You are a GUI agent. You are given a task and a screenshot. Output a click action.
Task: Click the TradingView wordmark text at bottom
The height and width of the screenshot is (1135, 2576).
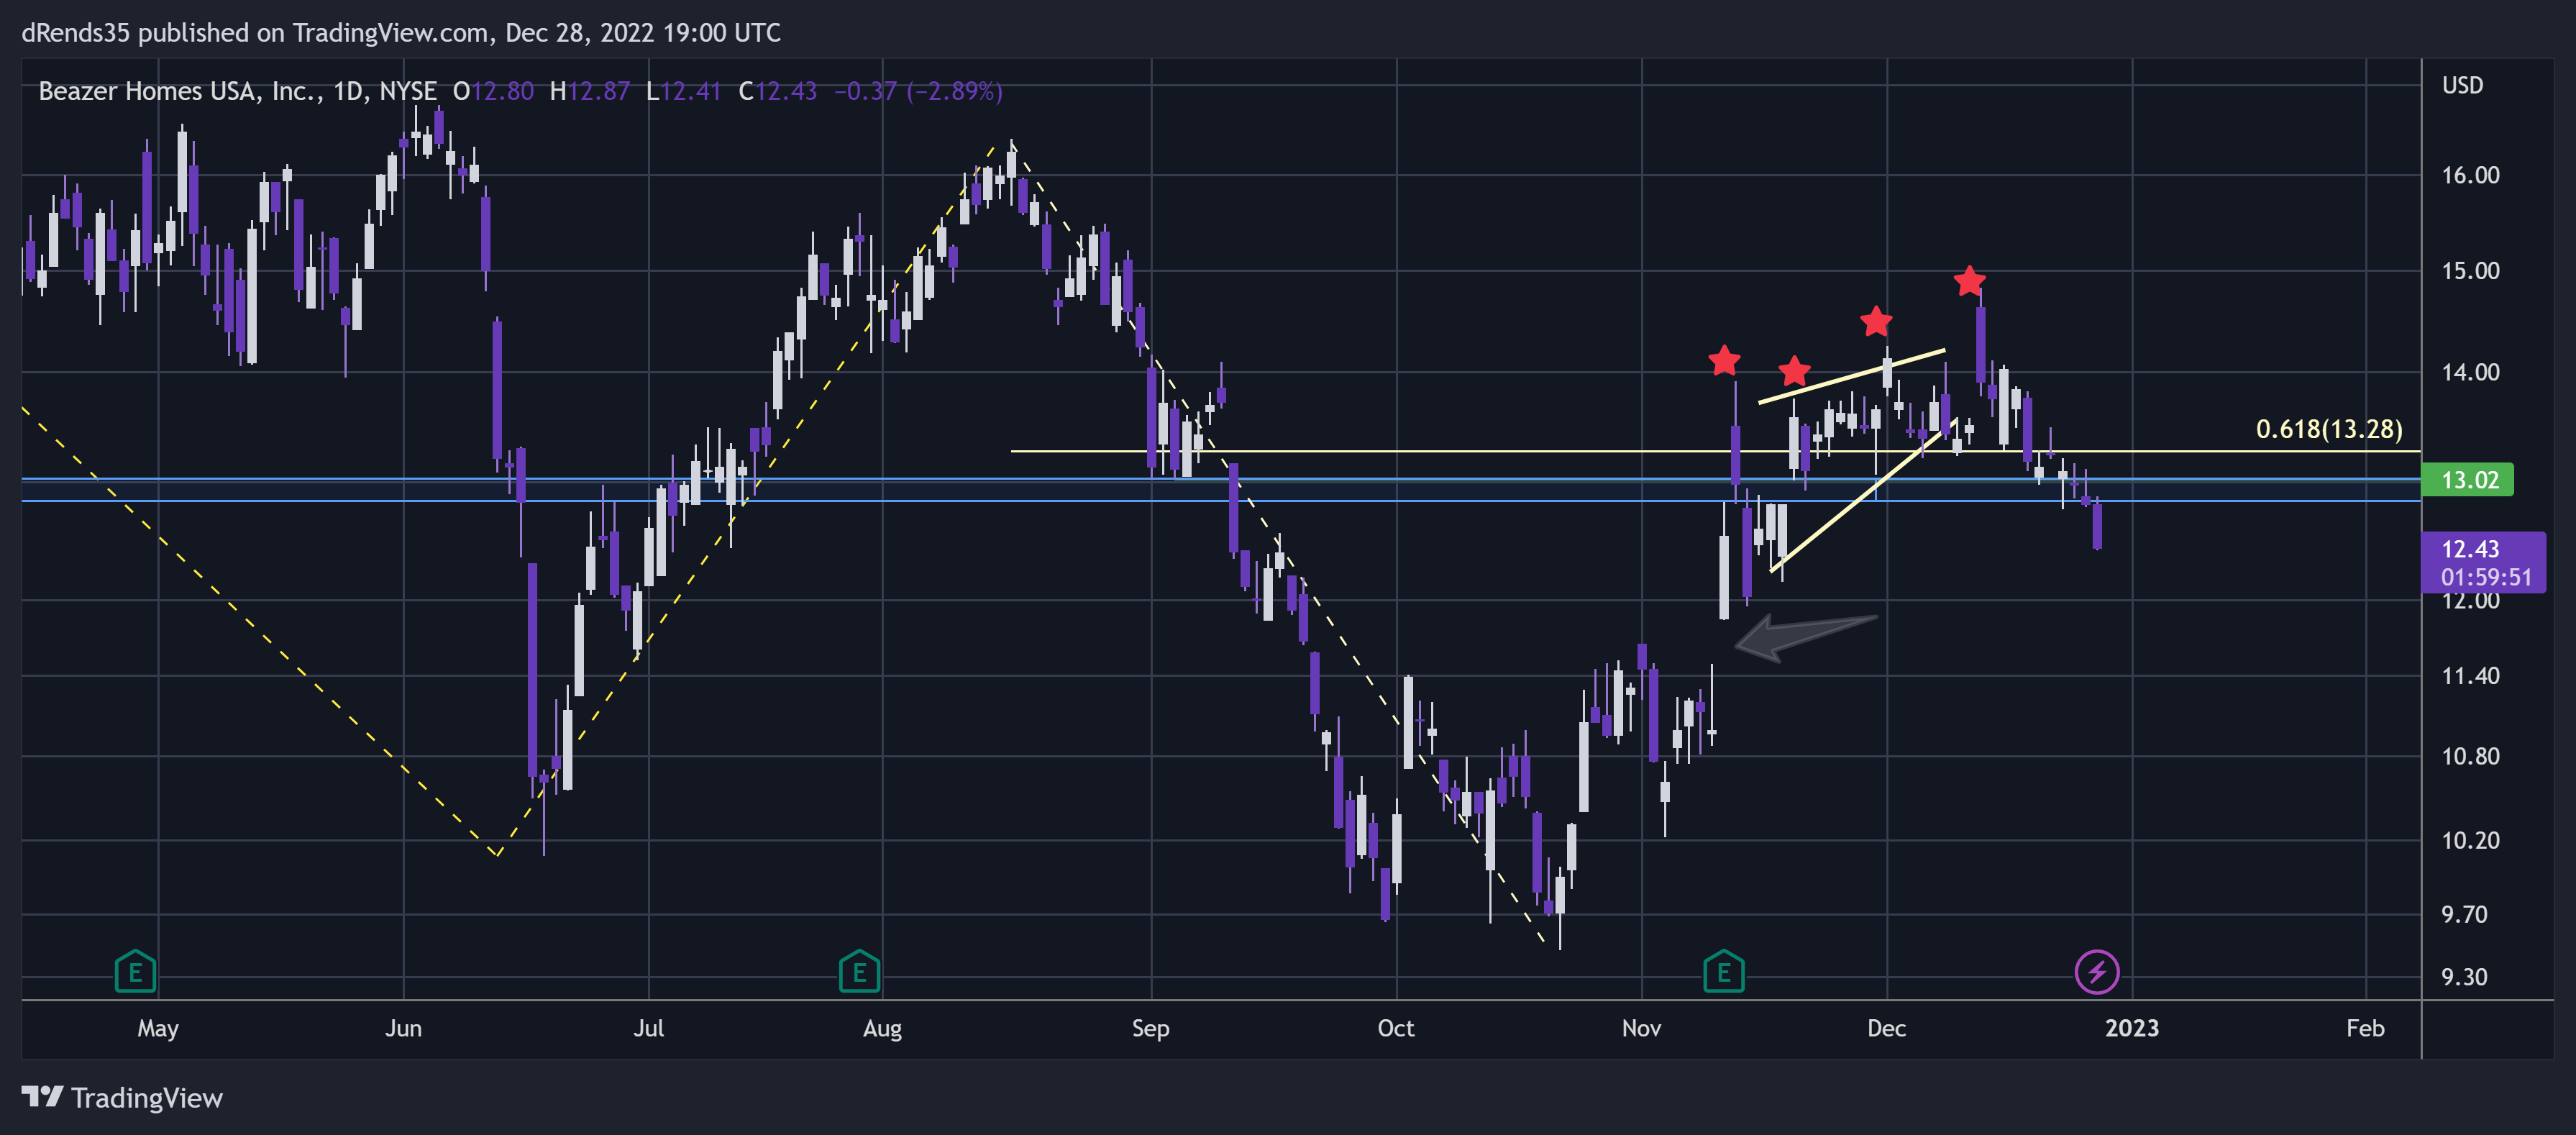[x=147, y=1097]
